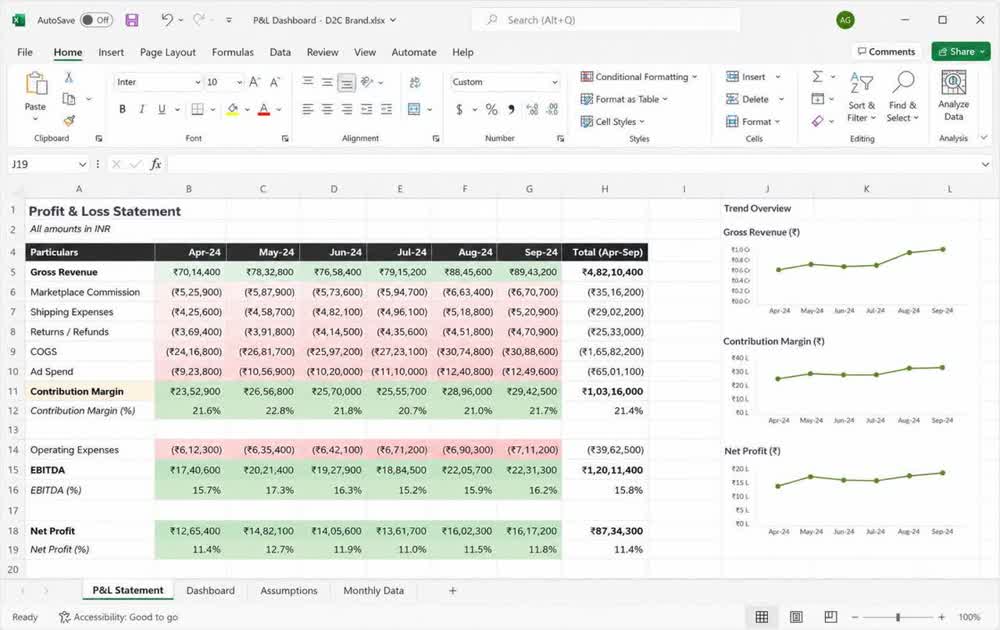The image size is (1000, 630).
Task: Select Normal view in status bar
Action: coord(761,617)
